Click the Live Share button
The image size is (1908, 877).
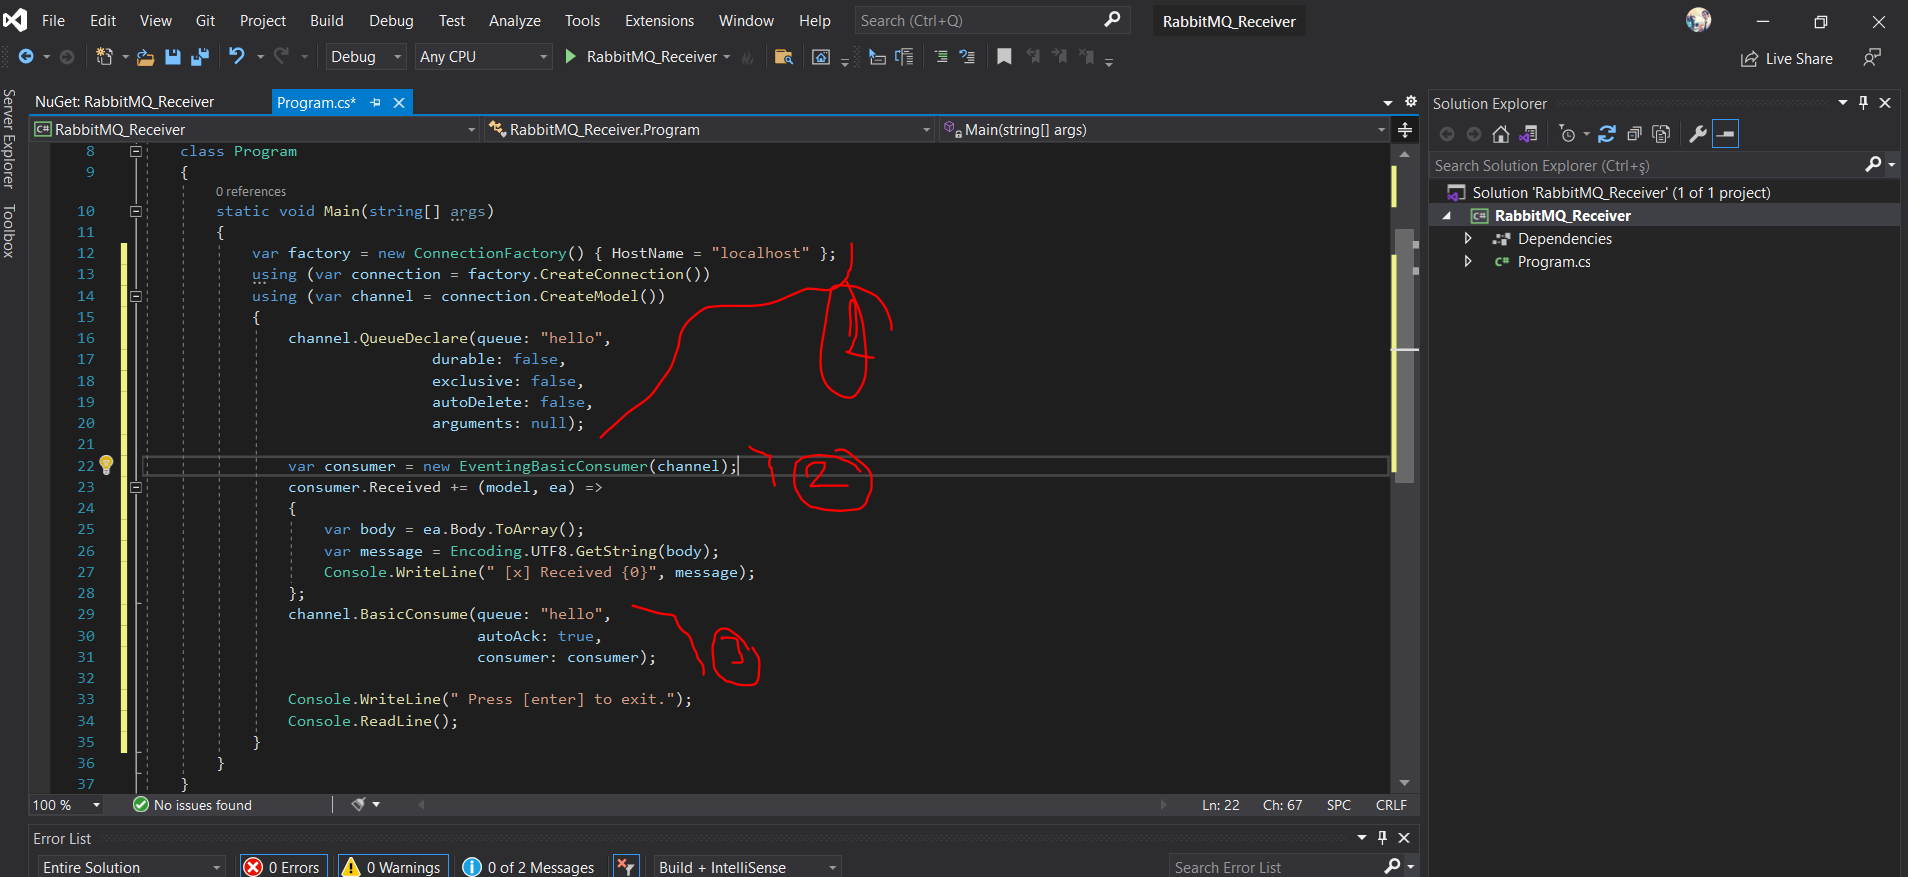pyautogui.click(x=1787, y=59)
